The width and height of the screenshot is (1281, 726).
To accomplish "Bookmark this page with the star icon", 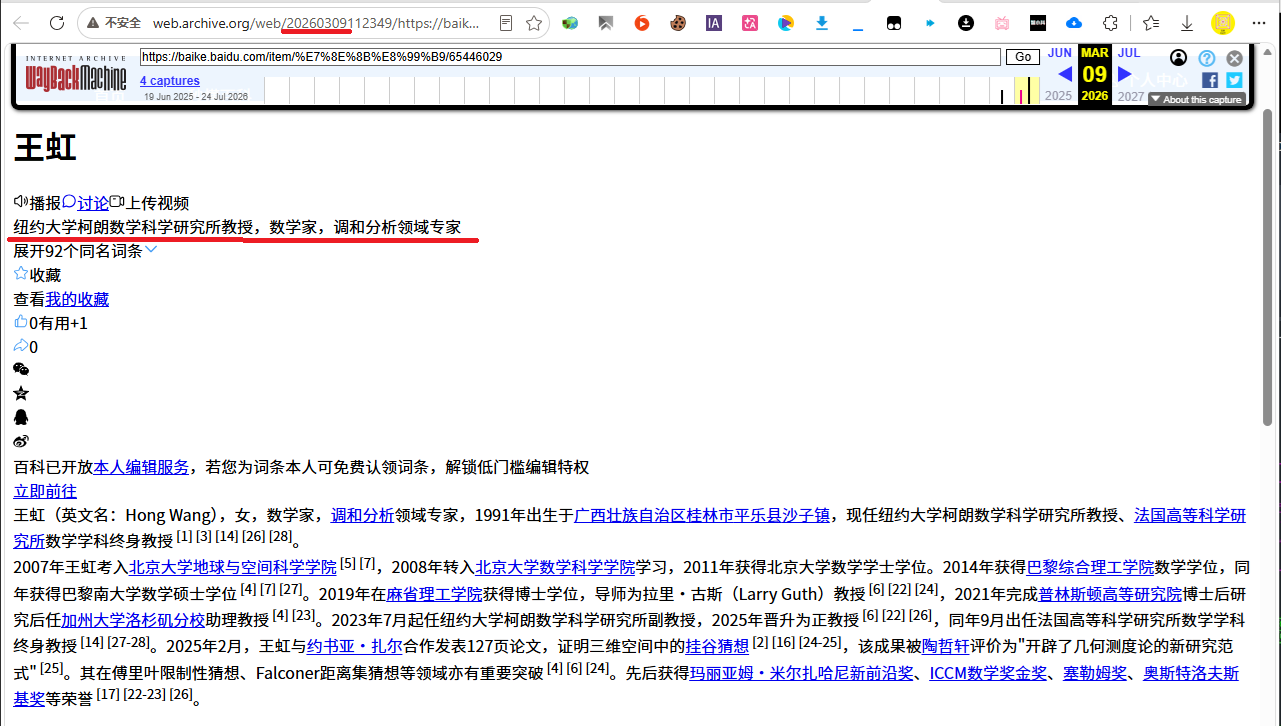I will (535, 22).
